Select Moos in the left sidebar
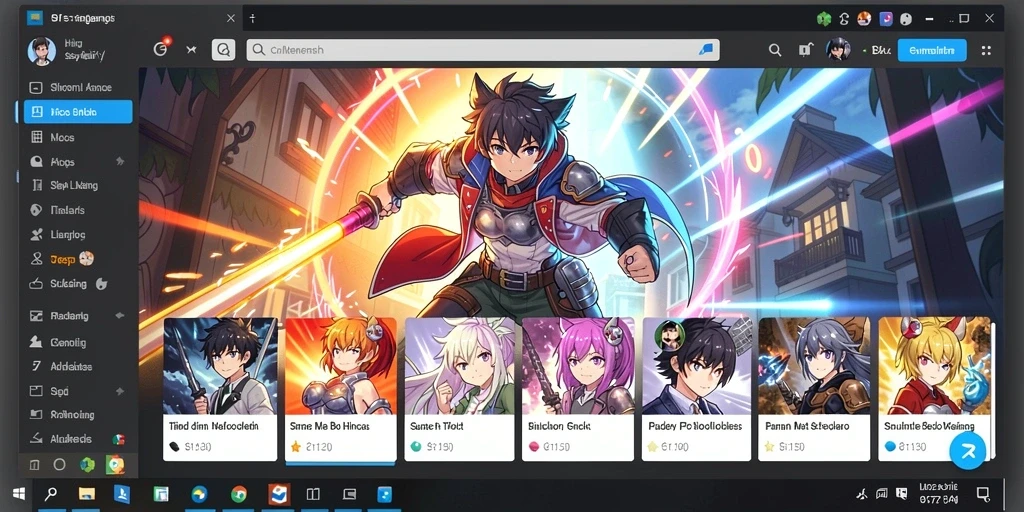Screen dimensions: 1024x512 [78, 137]
